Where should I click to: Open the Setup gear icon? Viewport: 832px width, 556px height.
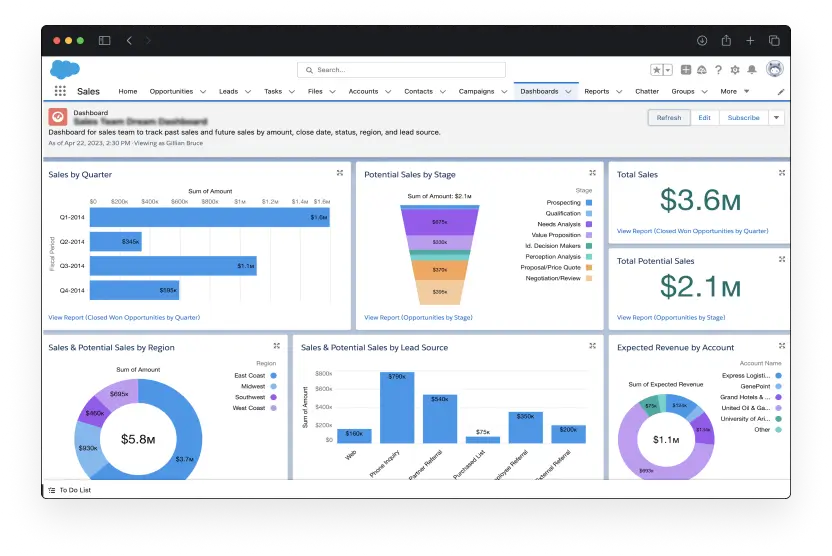(735, 70)
